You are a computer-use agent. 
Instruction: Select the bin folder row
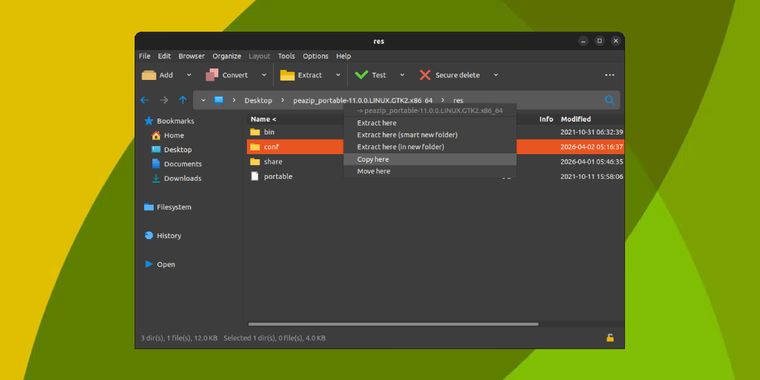[435, 132]
